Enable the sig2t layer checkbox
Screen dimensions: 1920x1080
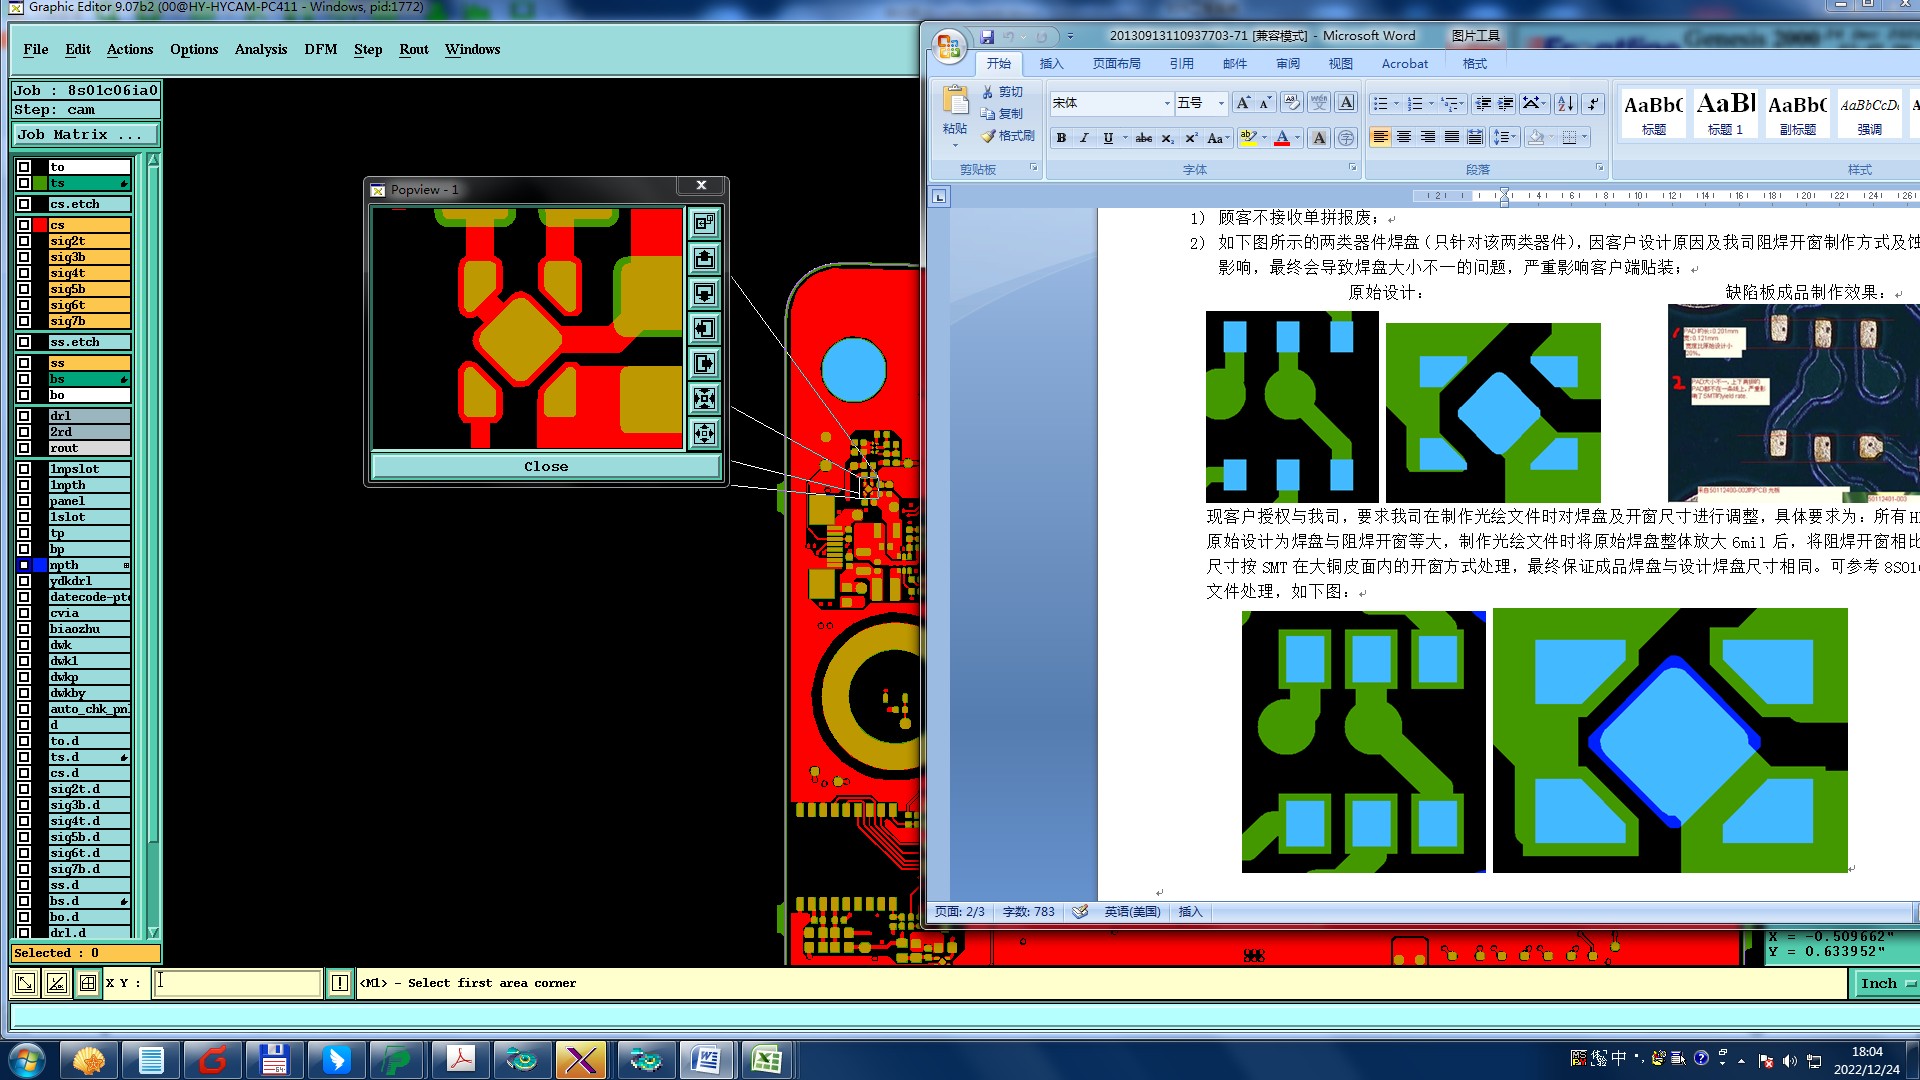[x=24, y=241]
